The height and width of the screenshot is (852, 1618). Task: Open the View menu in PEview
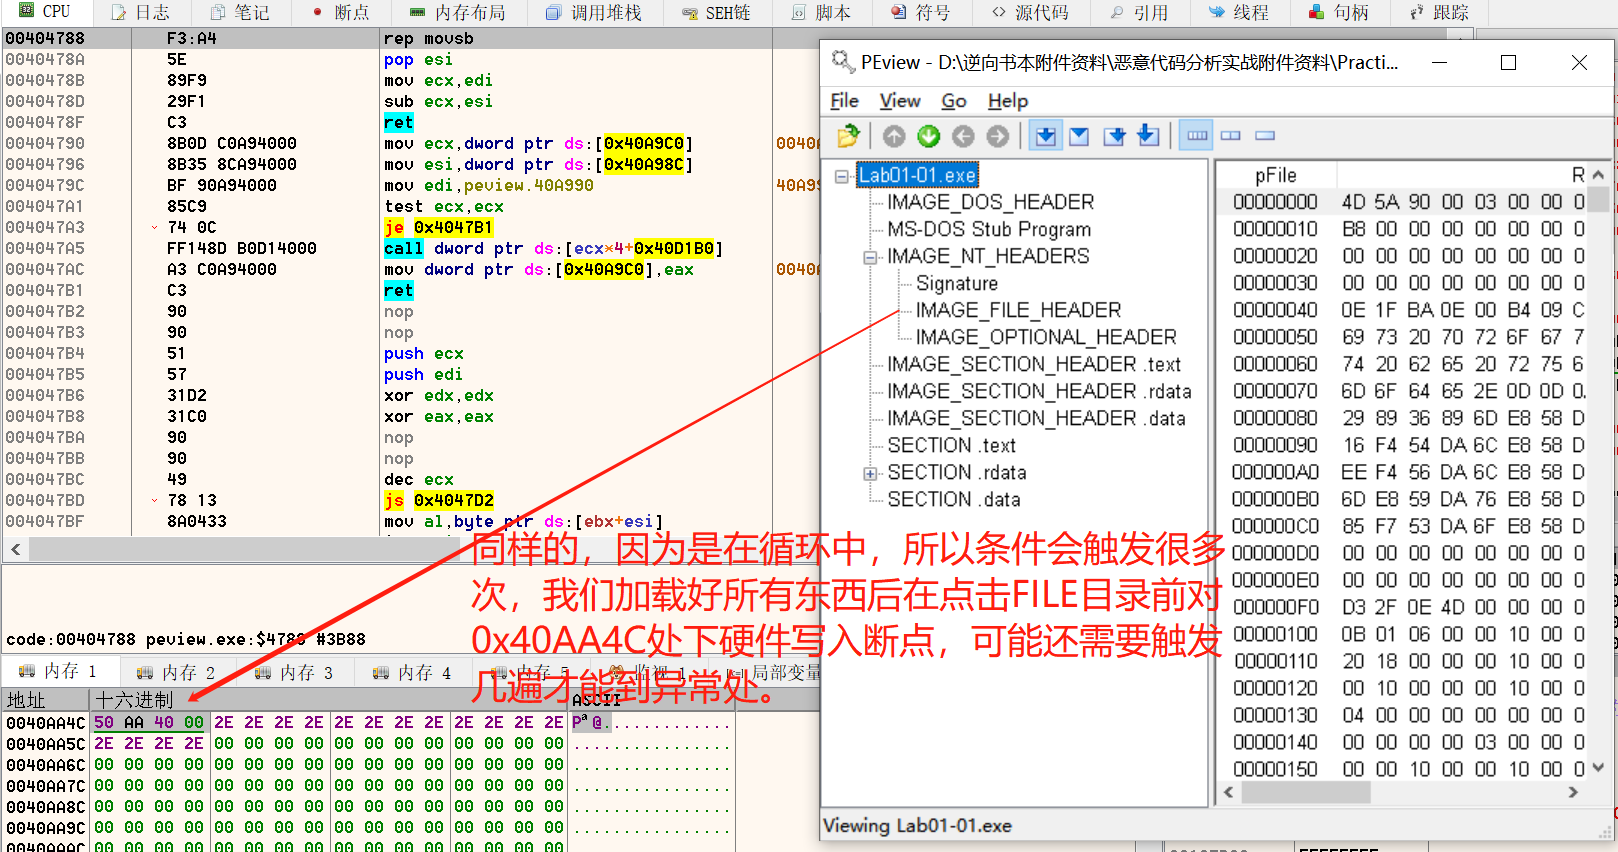(899, 101)
